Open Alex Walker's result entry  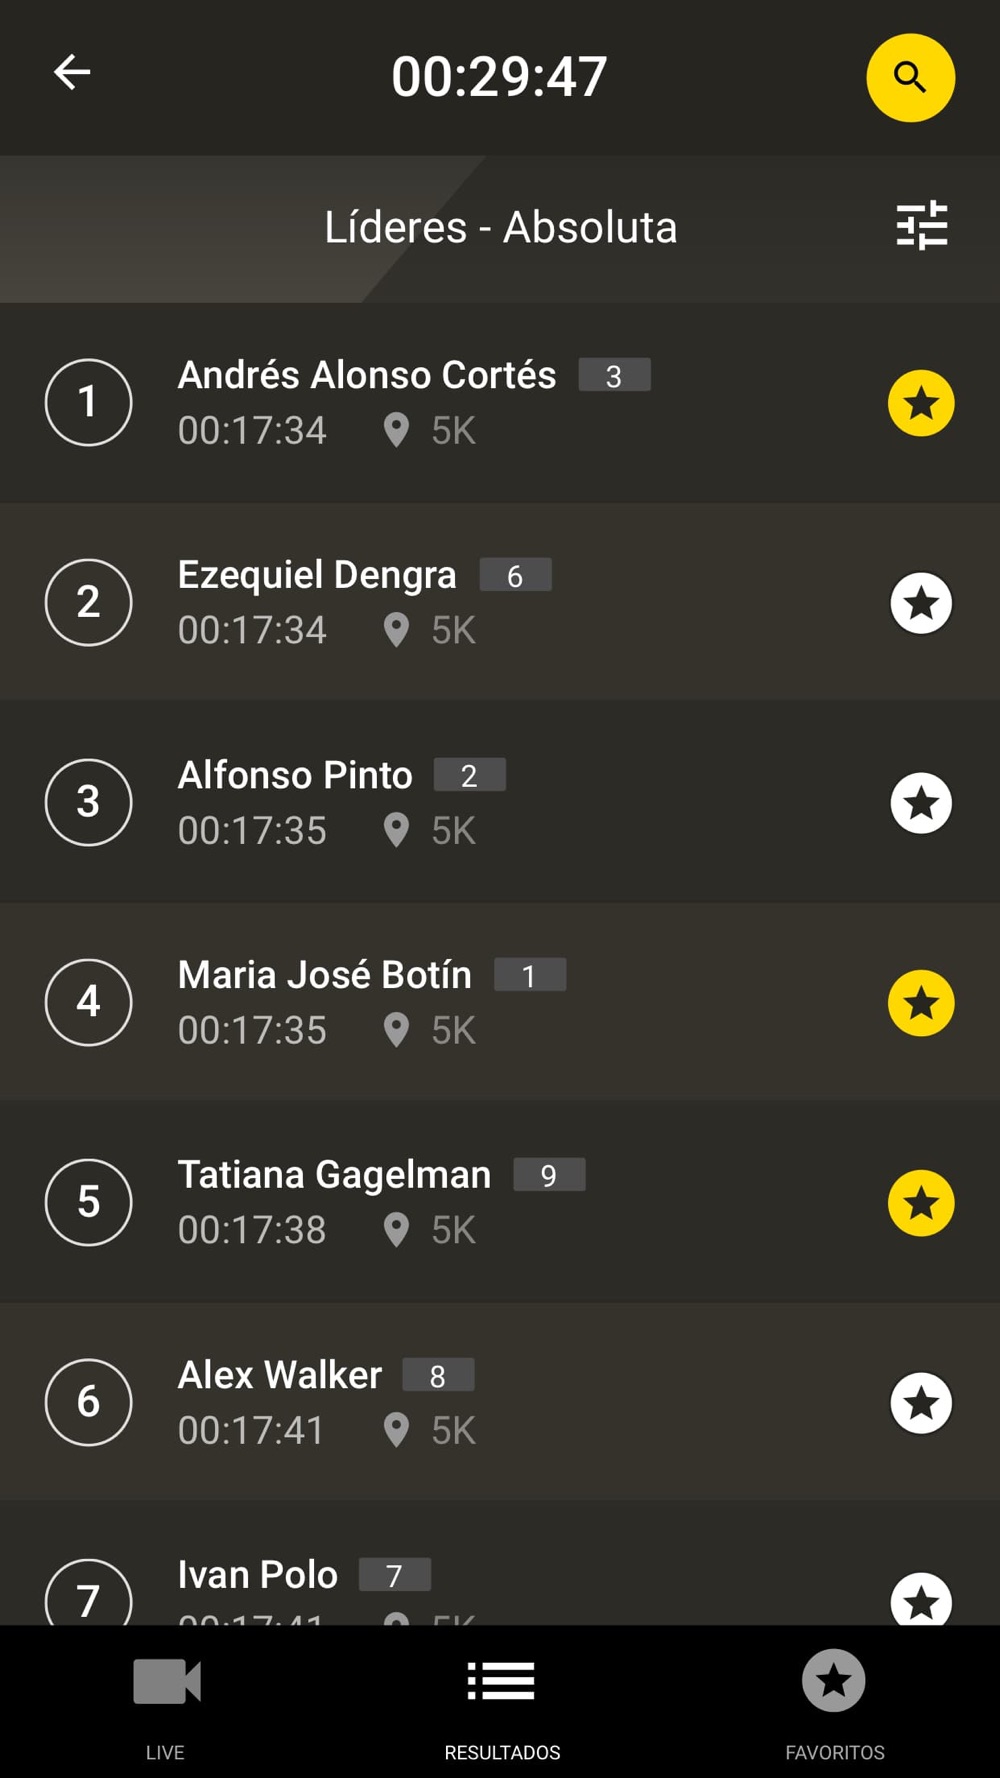pos(280,1376)
